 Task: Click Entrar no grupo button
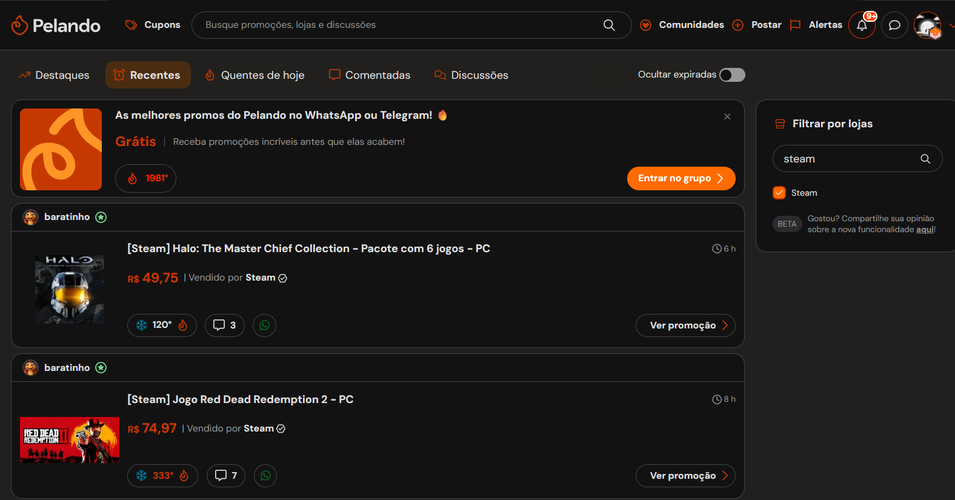(681, 178)
